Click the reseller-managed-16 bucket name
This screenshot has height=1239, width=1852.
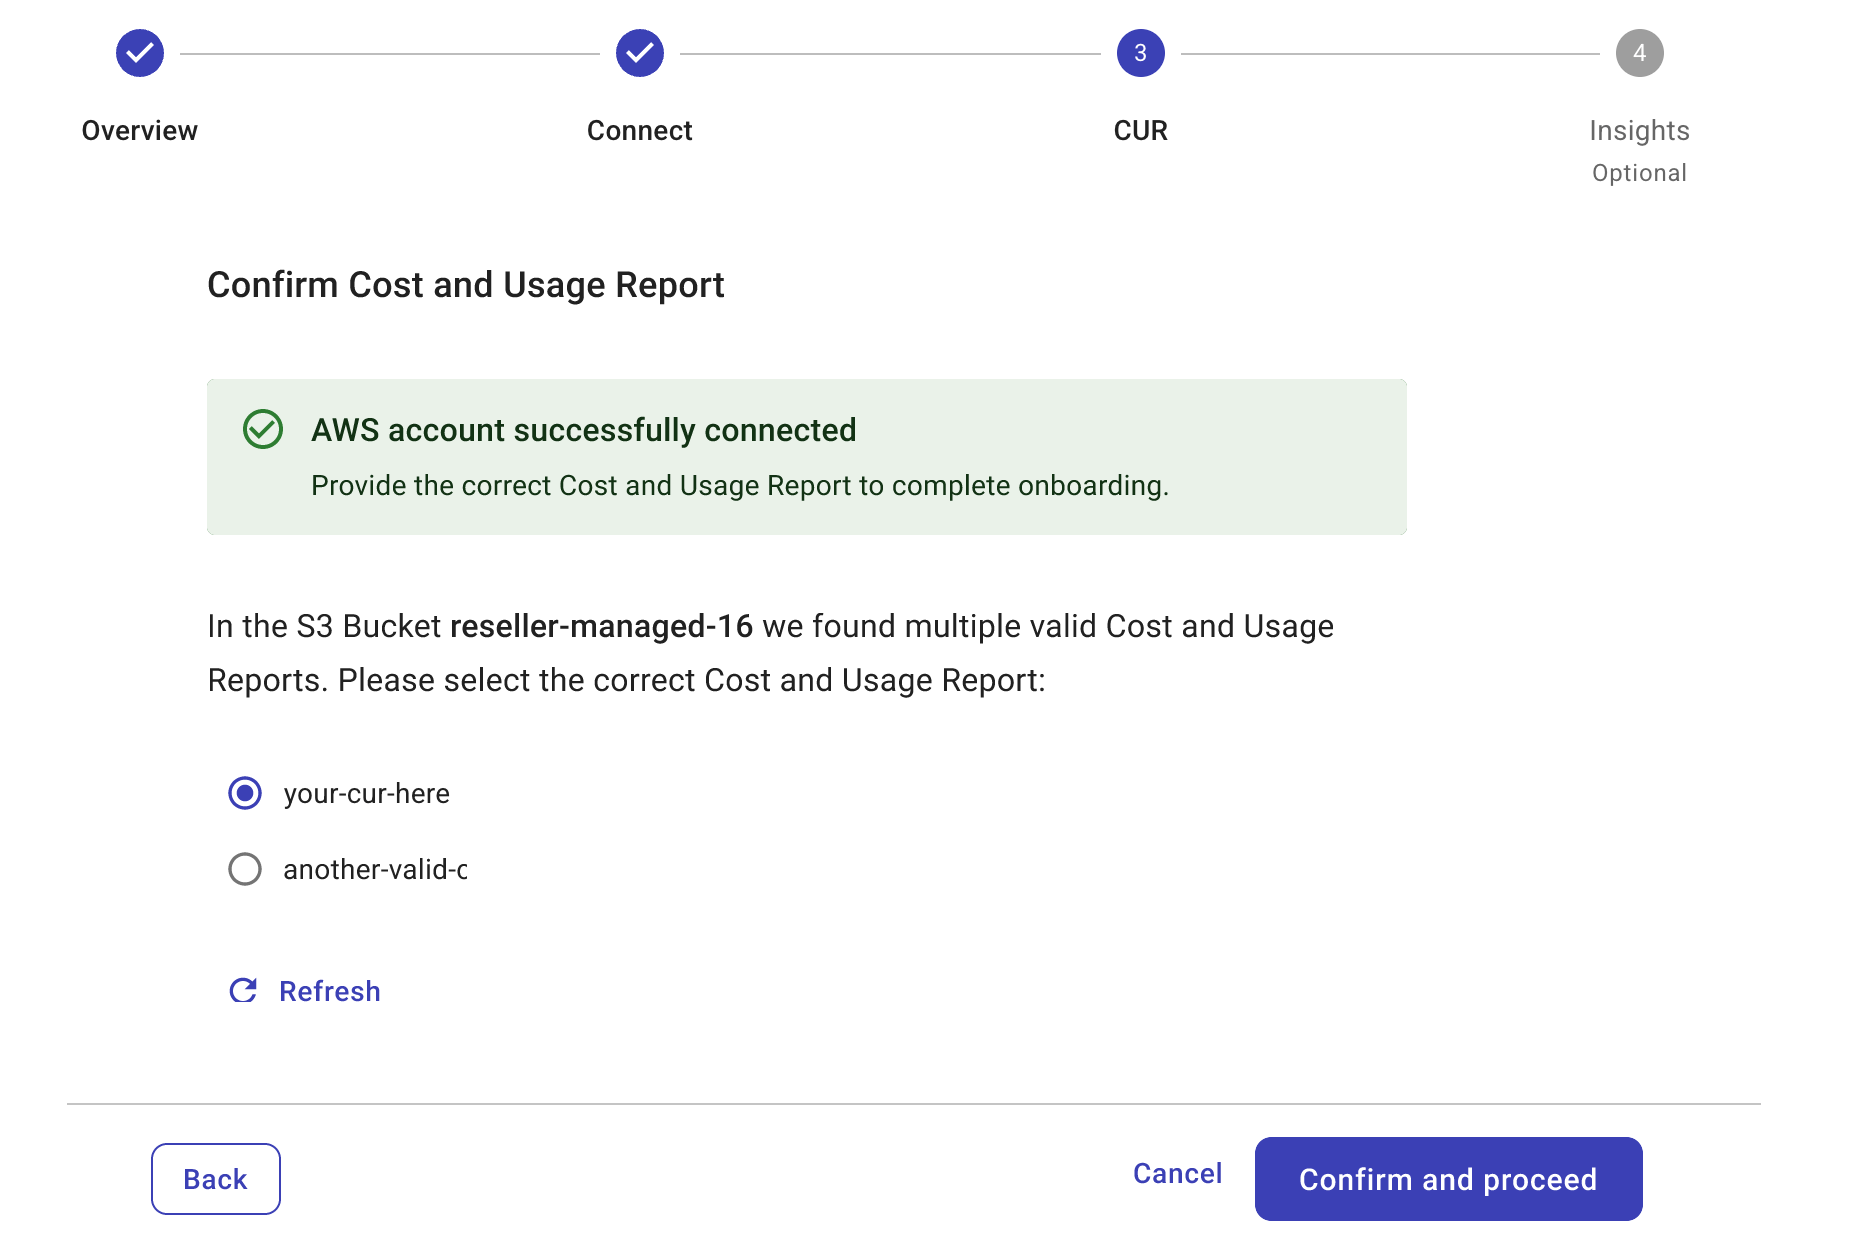(x=601, y=626)
